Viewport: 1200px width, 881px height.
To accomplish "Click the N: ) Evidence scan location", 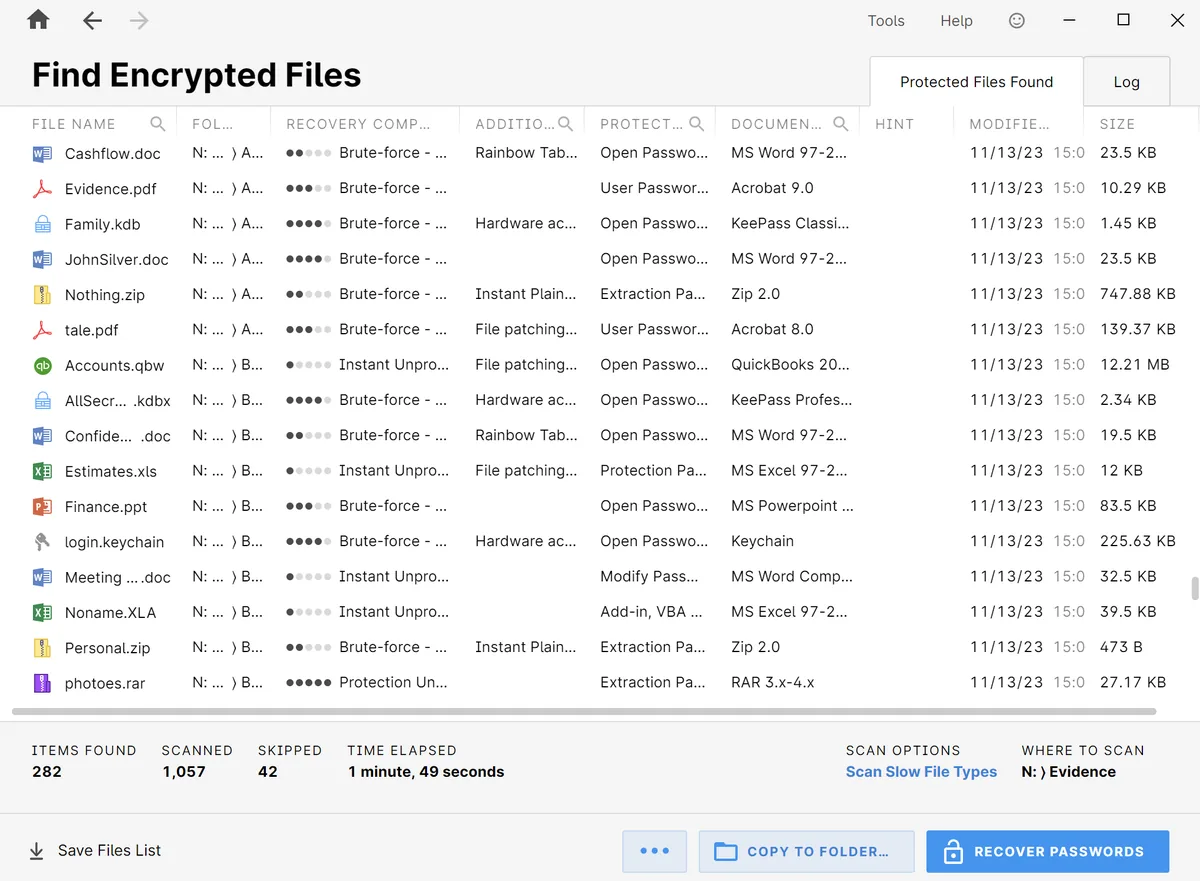I will (1068, 772).
